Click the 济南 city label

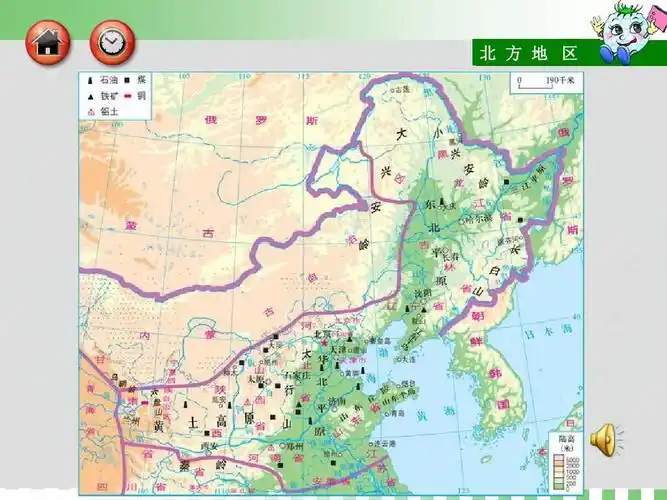tap(337, 401)
